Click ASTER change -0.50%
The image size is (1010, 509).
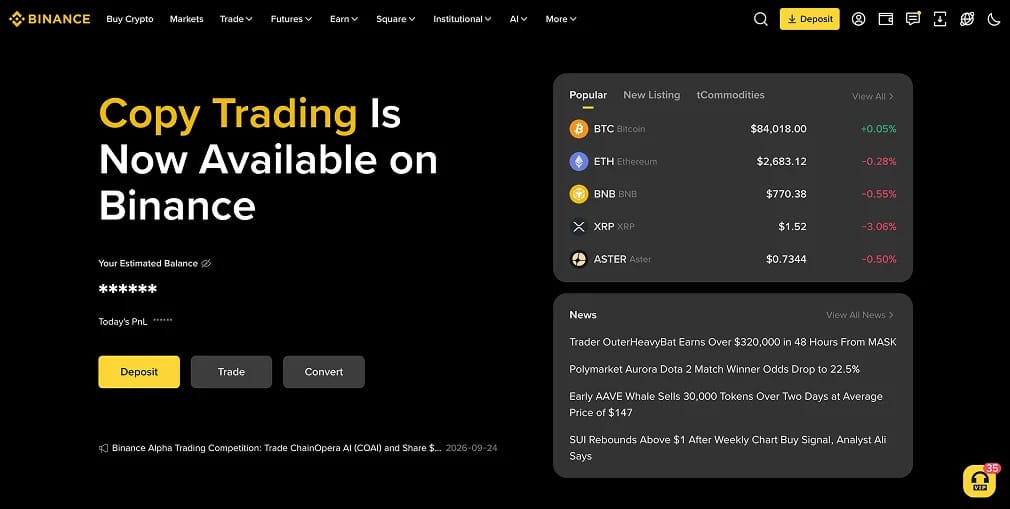(879, 259)
